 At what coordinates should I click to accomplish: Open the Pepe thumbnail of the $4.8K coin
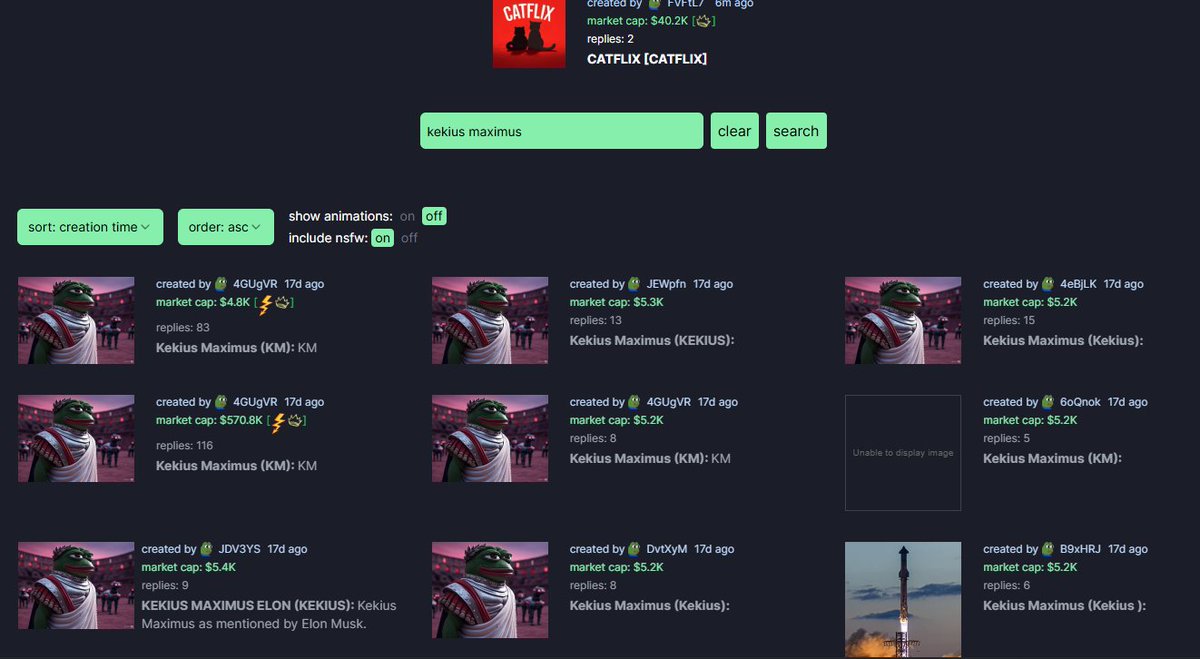pyautogui.click(x=76, y=320)
